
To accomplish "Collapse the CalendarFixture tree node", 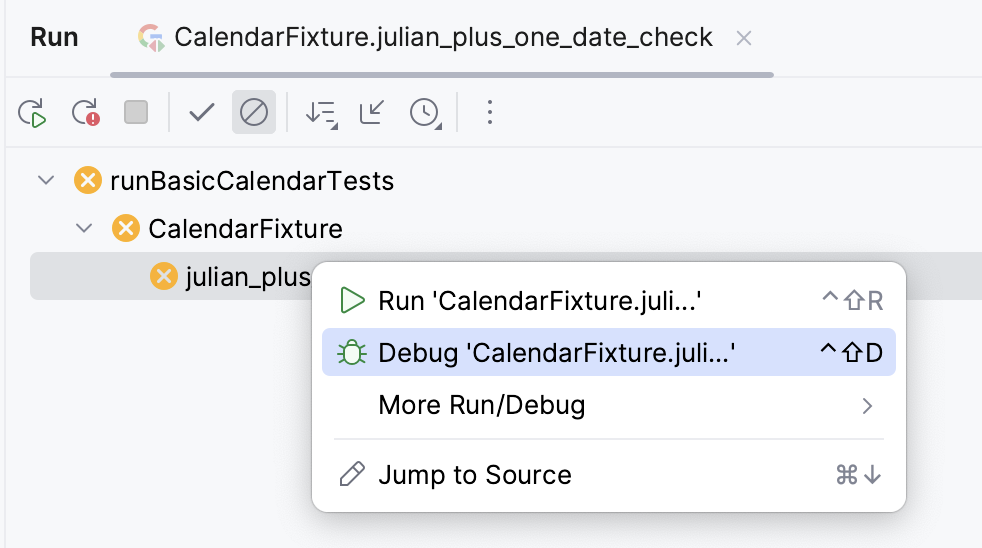I will pyautogui.click(x=84, y=229).
